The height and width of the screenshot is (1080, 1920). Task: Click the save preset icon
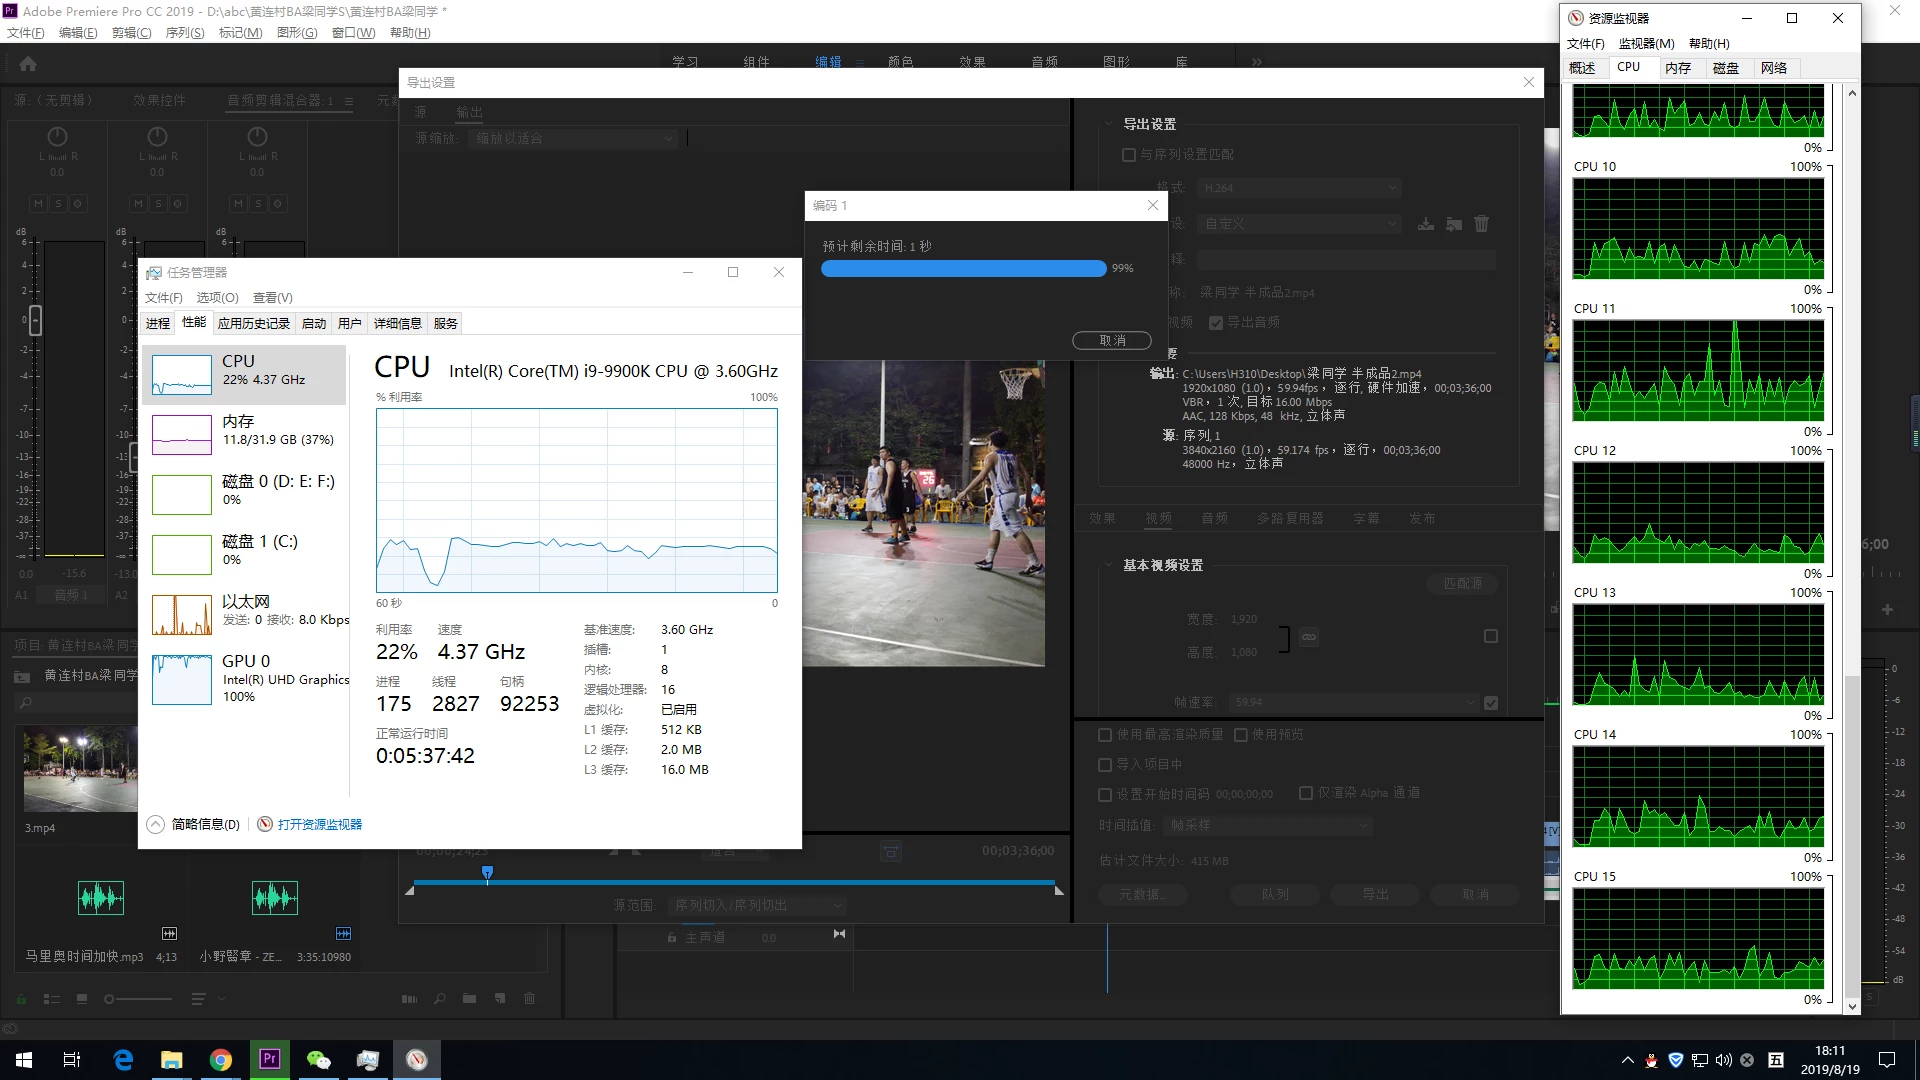pos(1425,224)
